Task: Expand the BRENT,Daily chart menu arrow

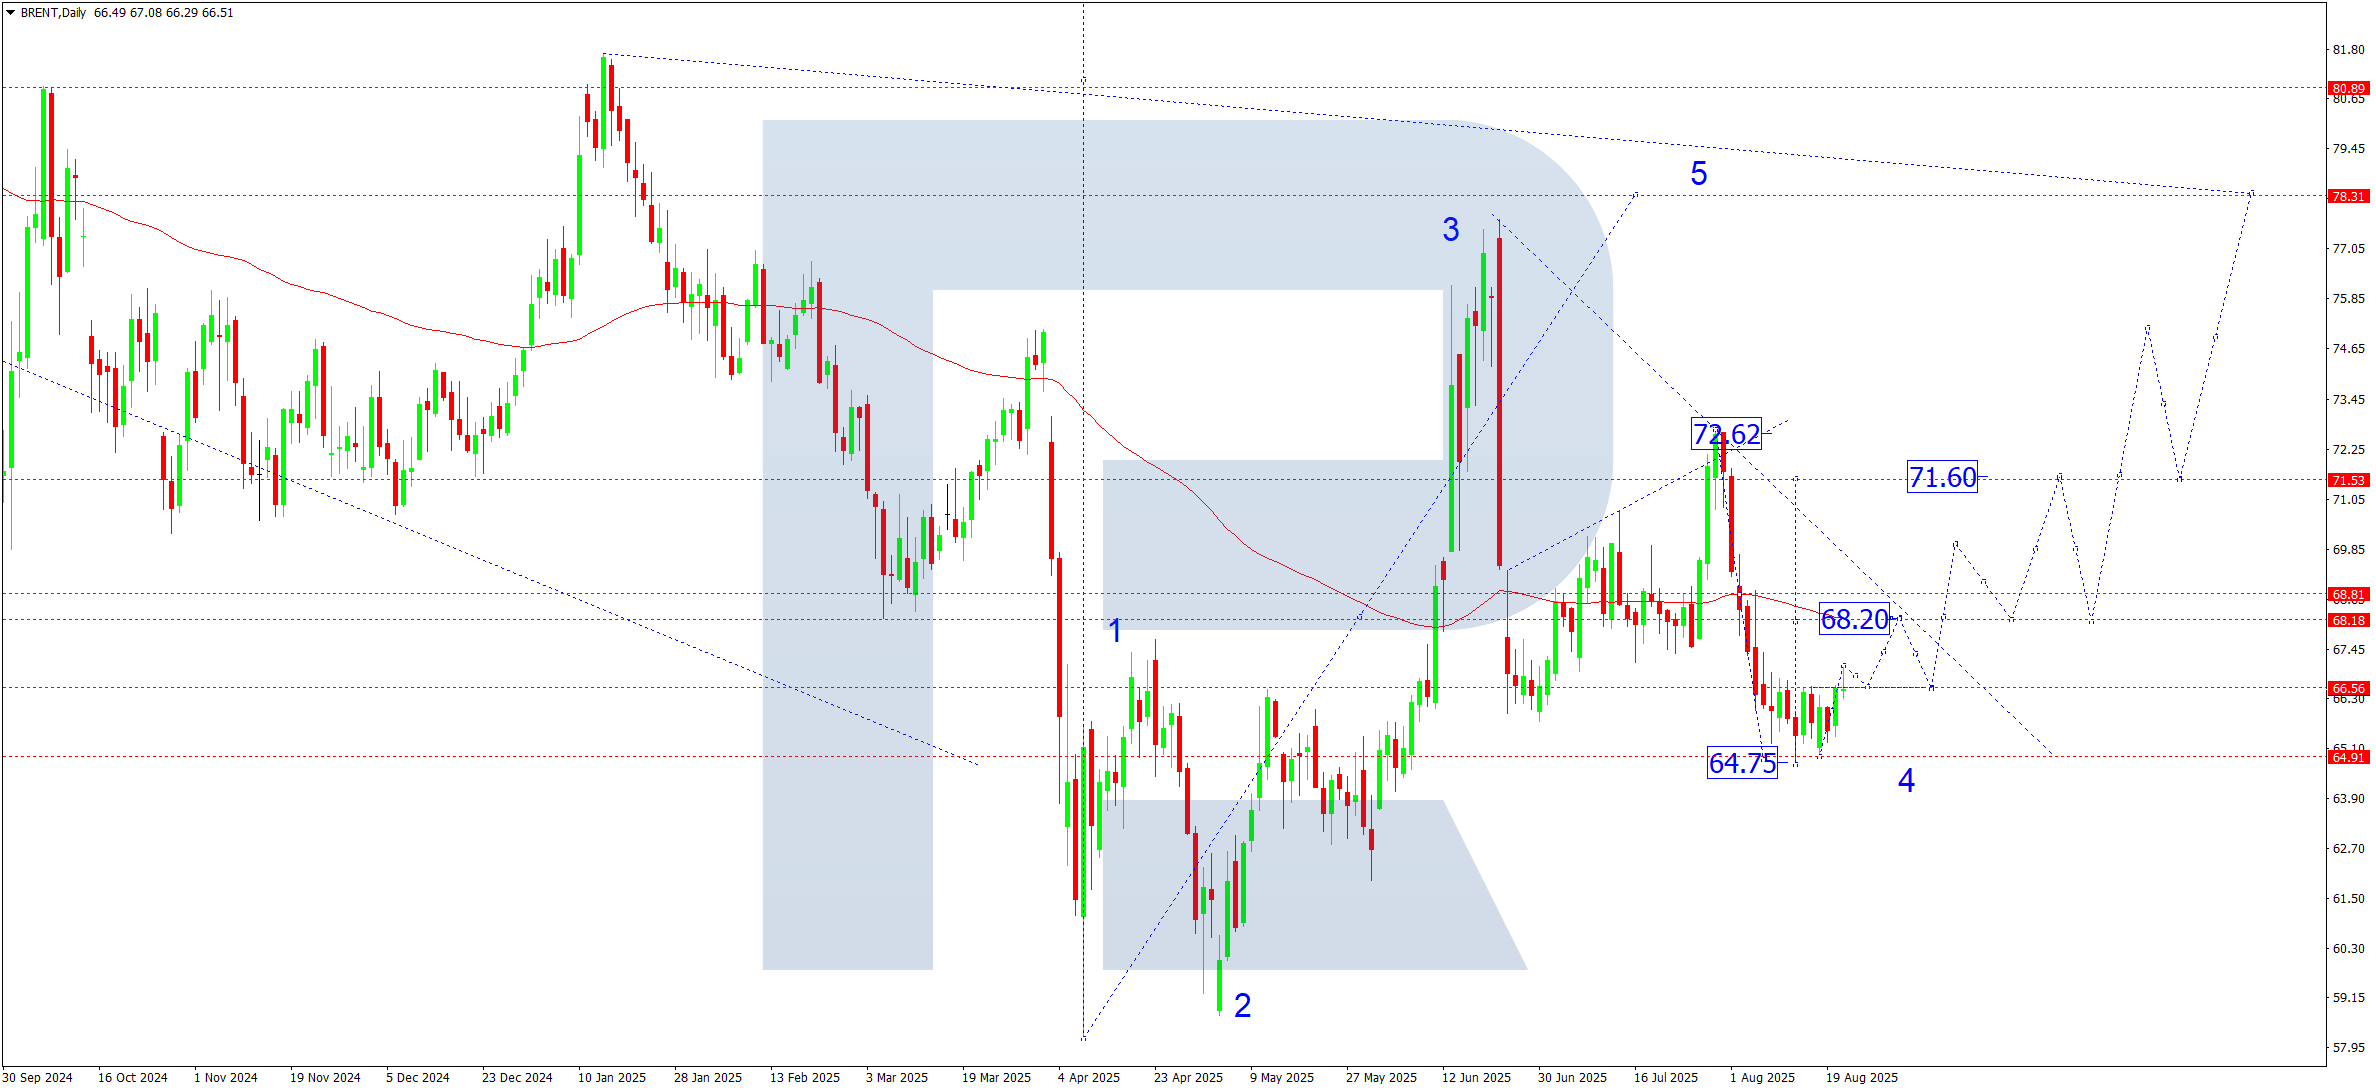Action: pyautogui.click(x=10, y=13)
